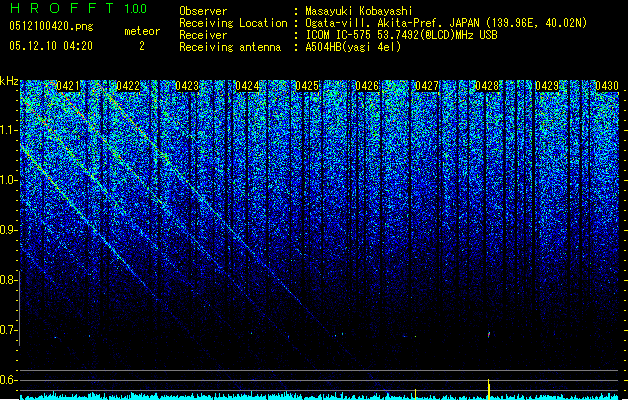Image resolution: width=629 pixels, height=400 pixels.
Task: Click the kHz axis unit label
Action: [9, 81]
